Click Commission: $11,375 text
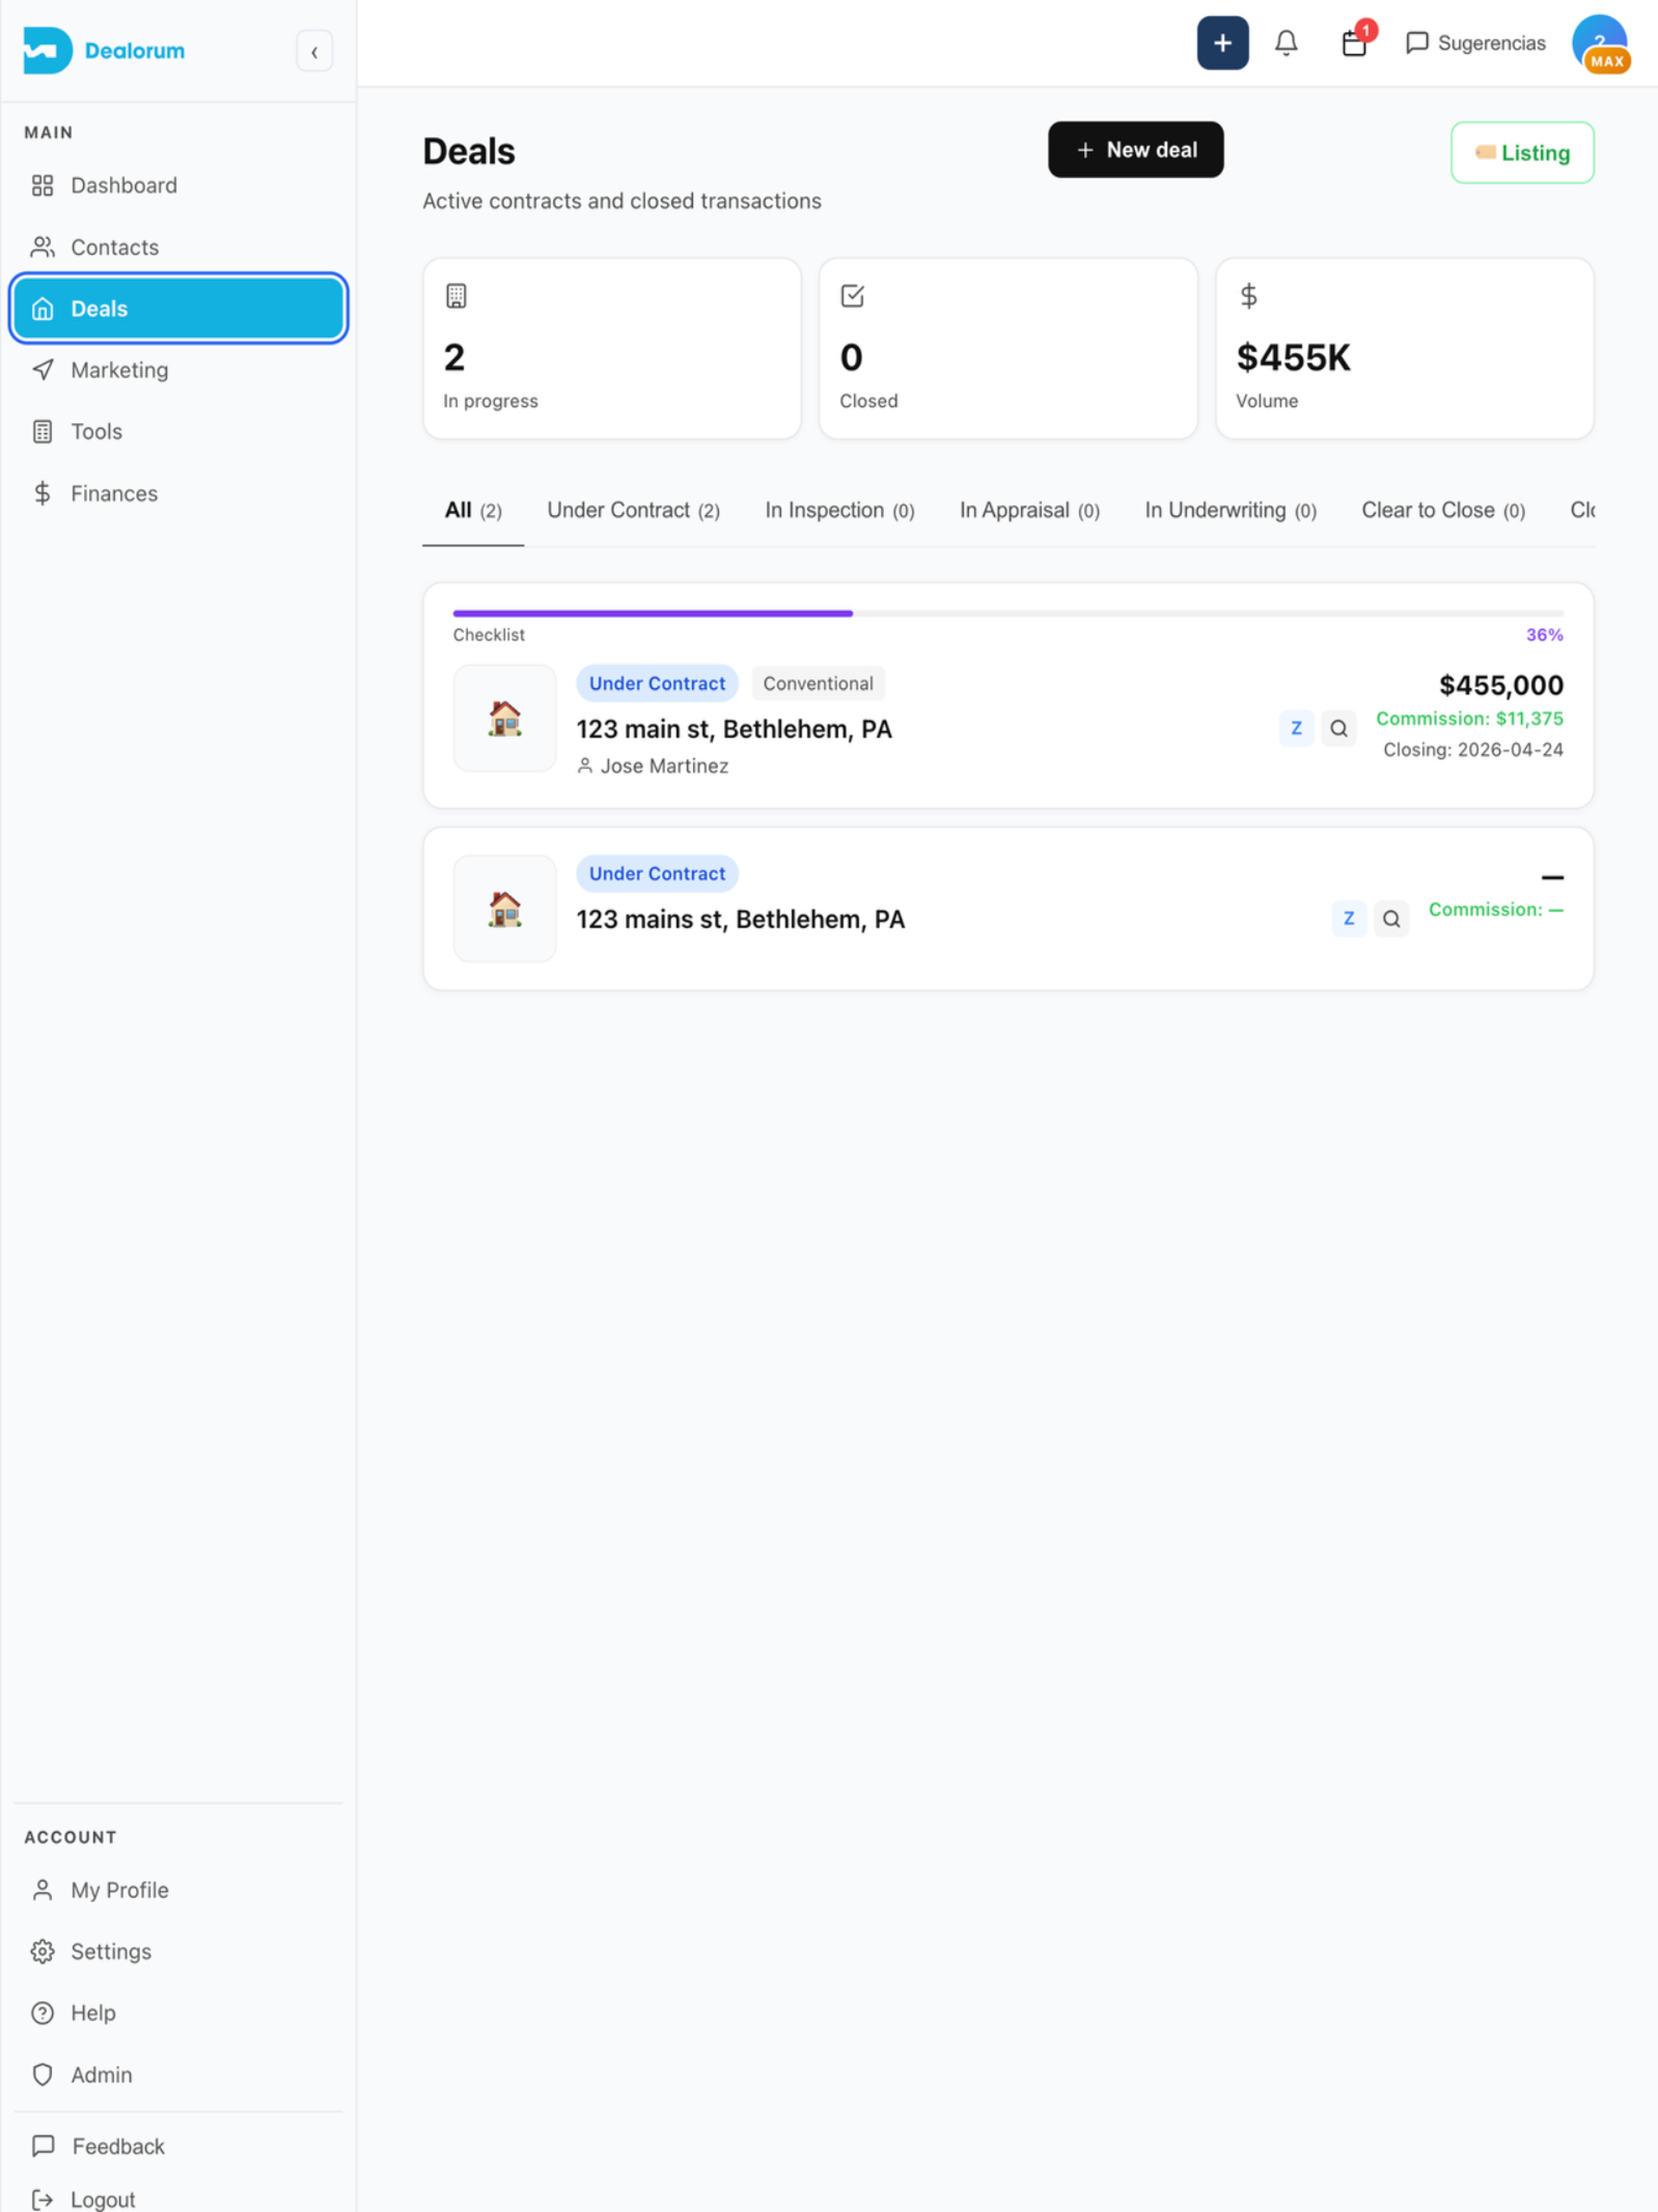The width and height of the screenshot is (1658, 2212). tap(1469, 718)
